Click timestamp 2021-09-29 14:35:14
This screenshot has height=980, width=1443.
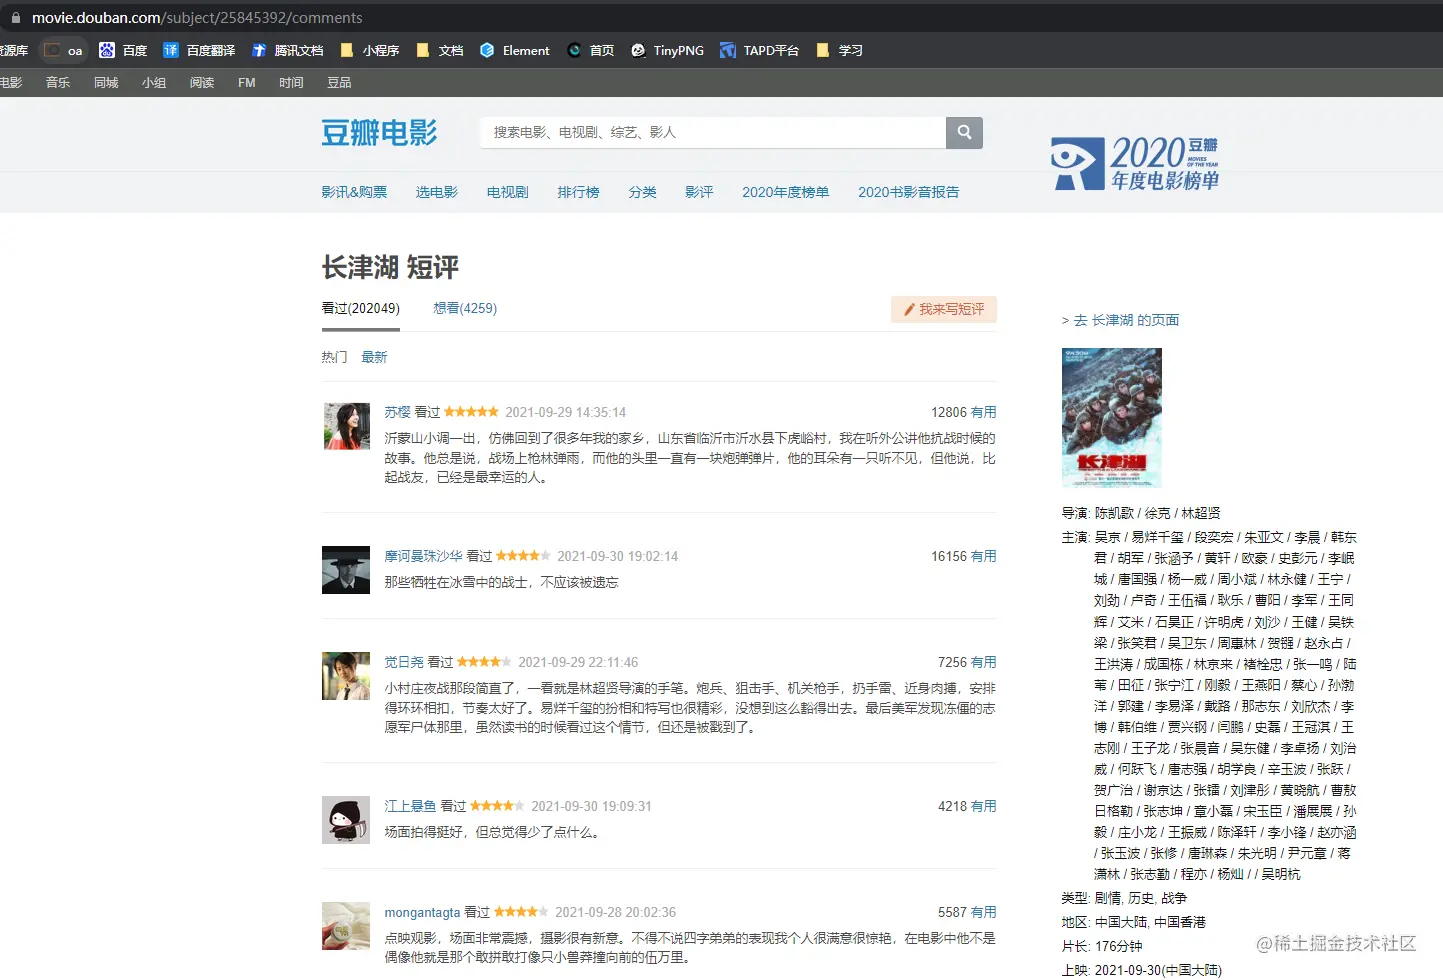point(566,412)
